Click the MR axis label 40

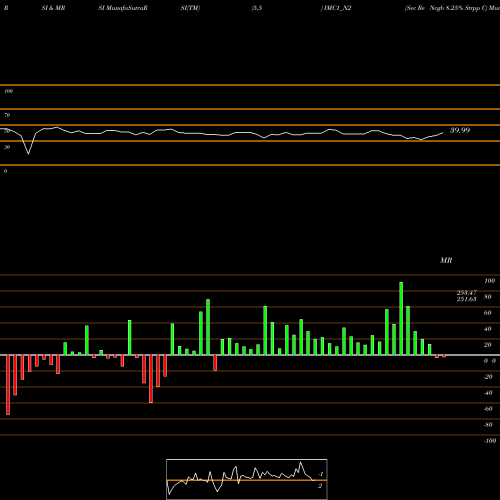pos(488,329)
